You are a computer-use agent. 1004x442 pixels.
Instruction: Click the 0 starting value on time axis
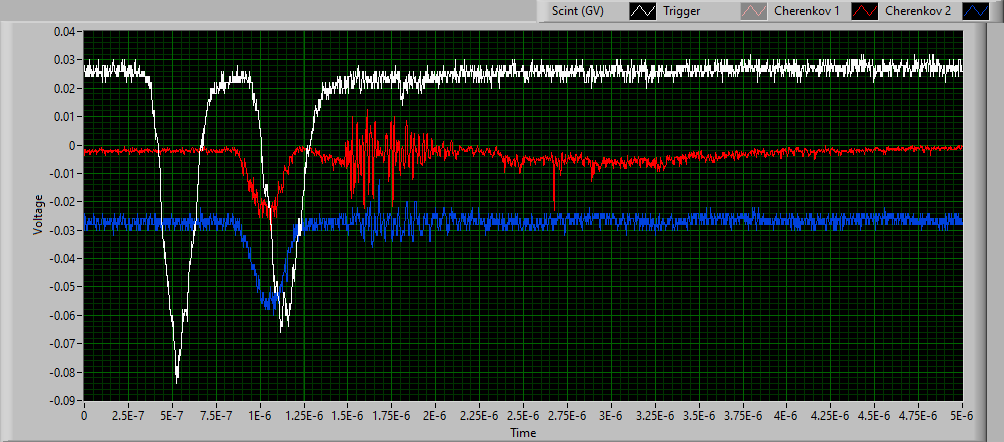point(84,414)
